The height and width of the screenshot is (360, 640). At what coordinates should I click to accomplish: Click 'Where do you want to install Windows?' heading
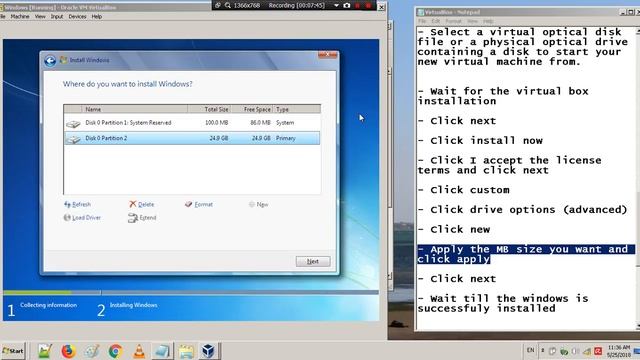coord(127,84)
